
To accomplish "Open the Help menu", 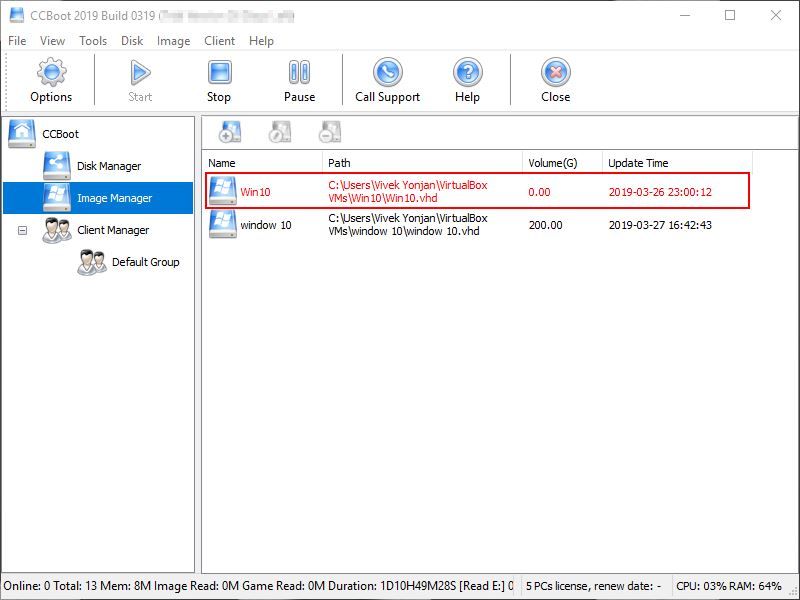I will pos(261,41).
